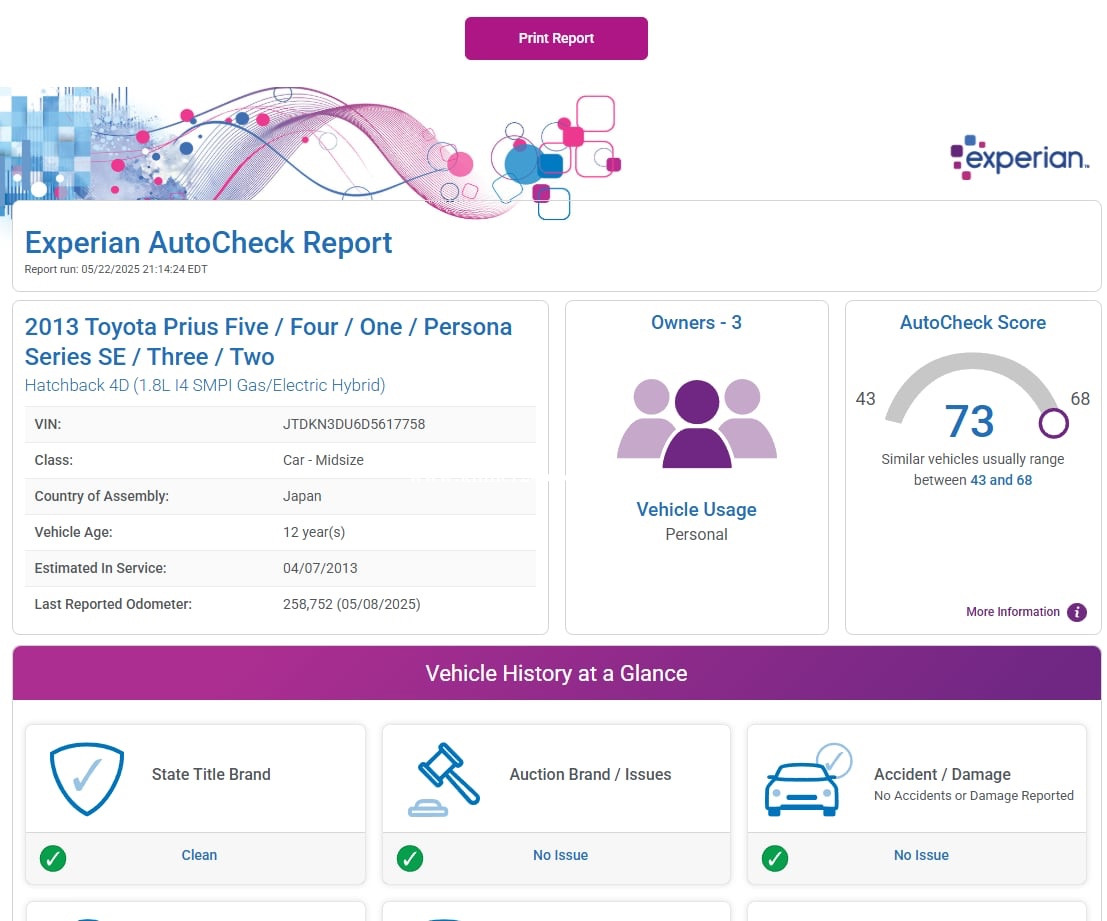Click the high range number 68 by gauge
This screenshot has width=1107, height=921.
tap(1080, 399)
